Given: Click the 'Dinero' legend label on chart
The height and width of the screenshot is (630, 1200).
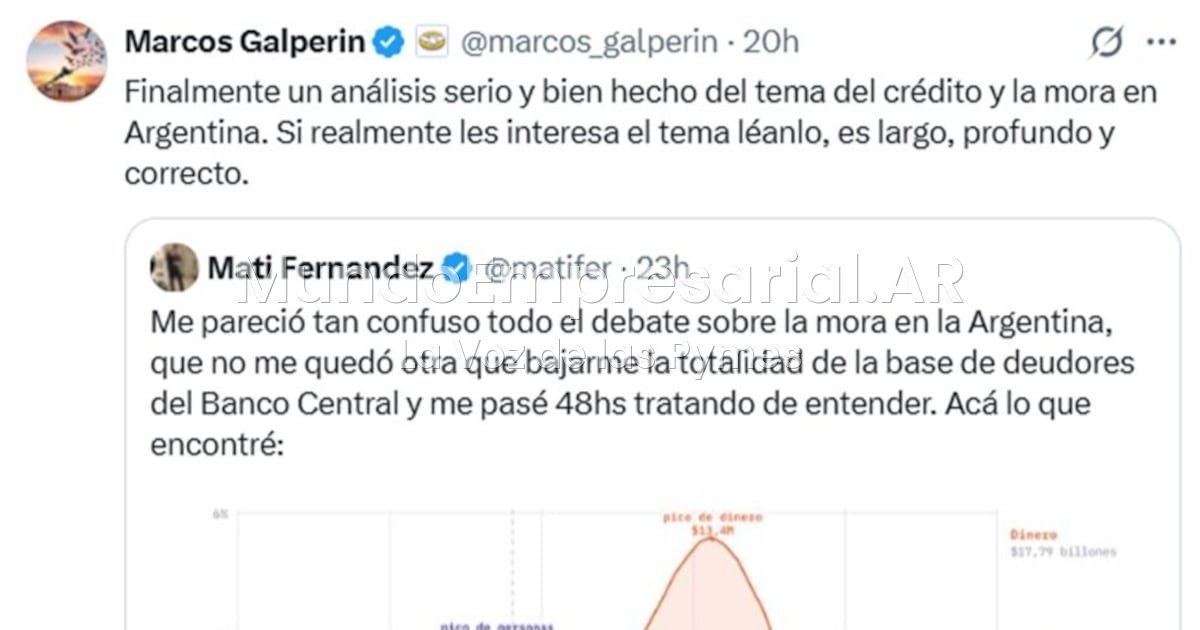Looking at the screenshot, I should pyautogui.click(x=1032, y=535).
